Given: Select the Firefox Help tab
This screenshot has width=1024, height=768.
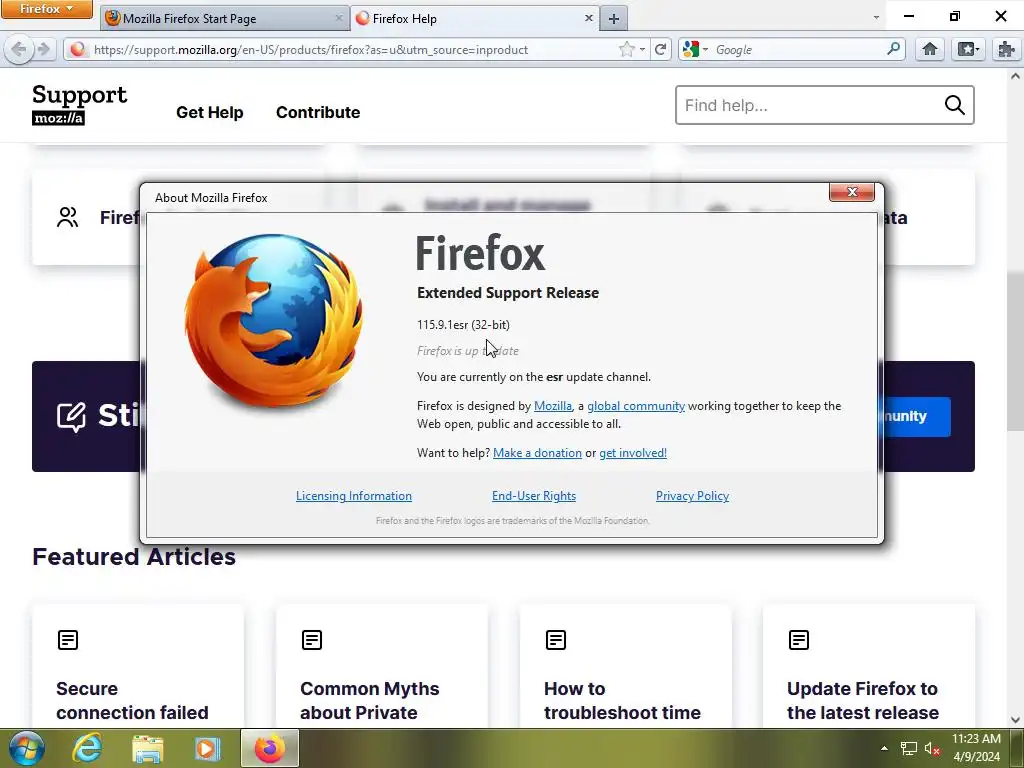Looking at the screenshot, I should click(474, 18).
